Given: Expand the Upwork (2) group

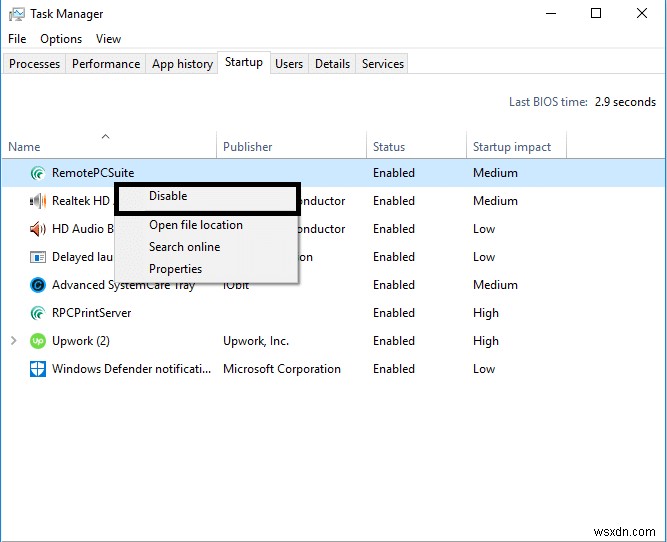Looking at the screenshot, I should coord(13,341).
